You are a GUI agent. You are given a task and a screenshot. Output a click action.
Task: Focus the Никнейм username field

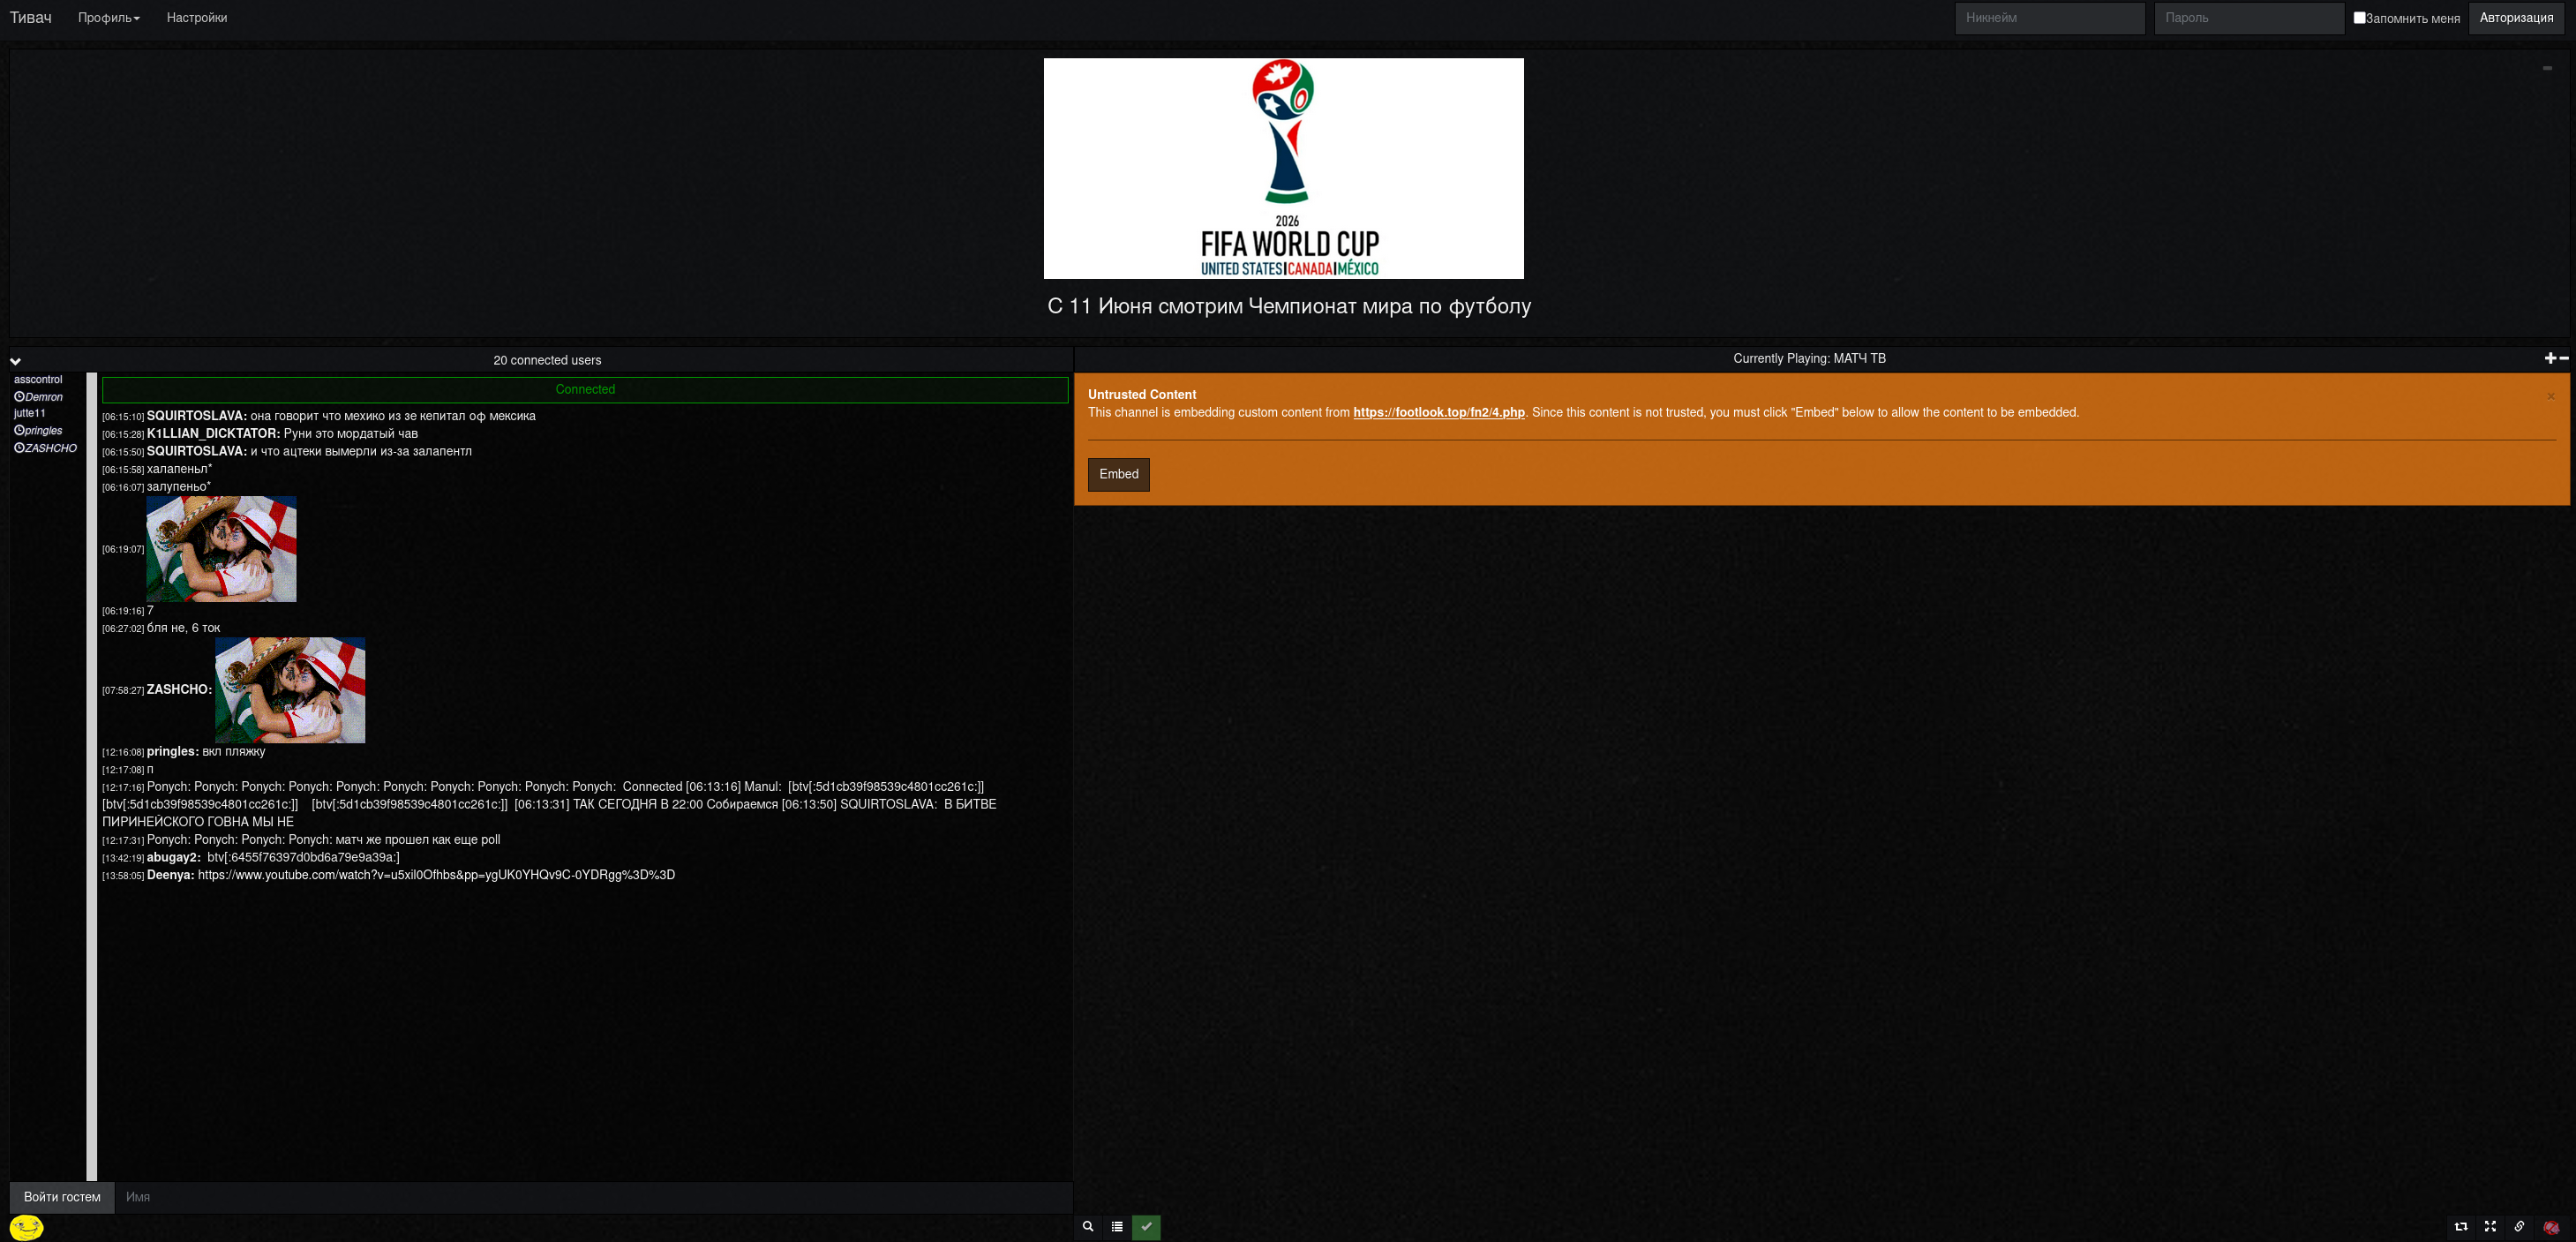2050,18
